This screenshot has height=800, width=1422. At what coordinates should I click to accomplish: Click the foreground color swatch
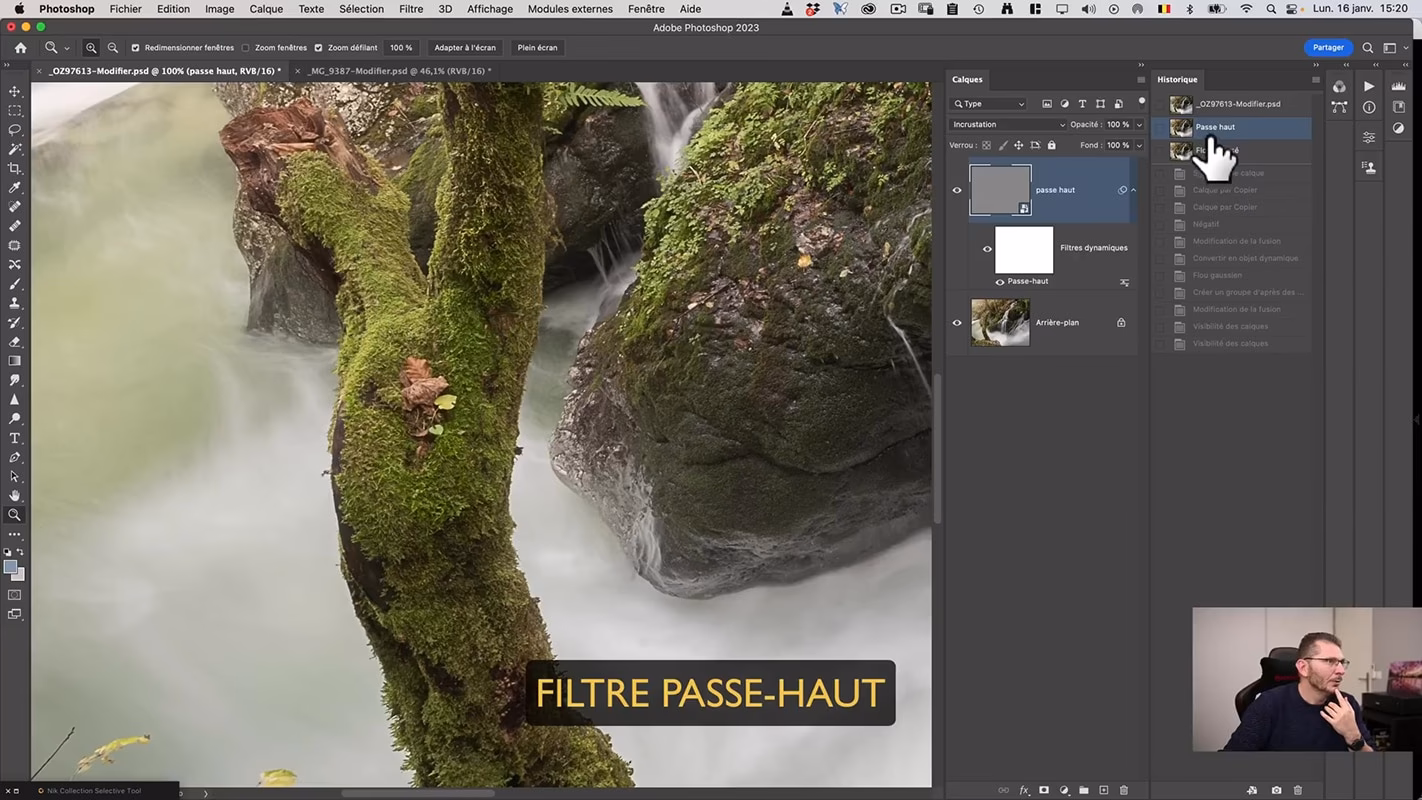coord(11,568)
